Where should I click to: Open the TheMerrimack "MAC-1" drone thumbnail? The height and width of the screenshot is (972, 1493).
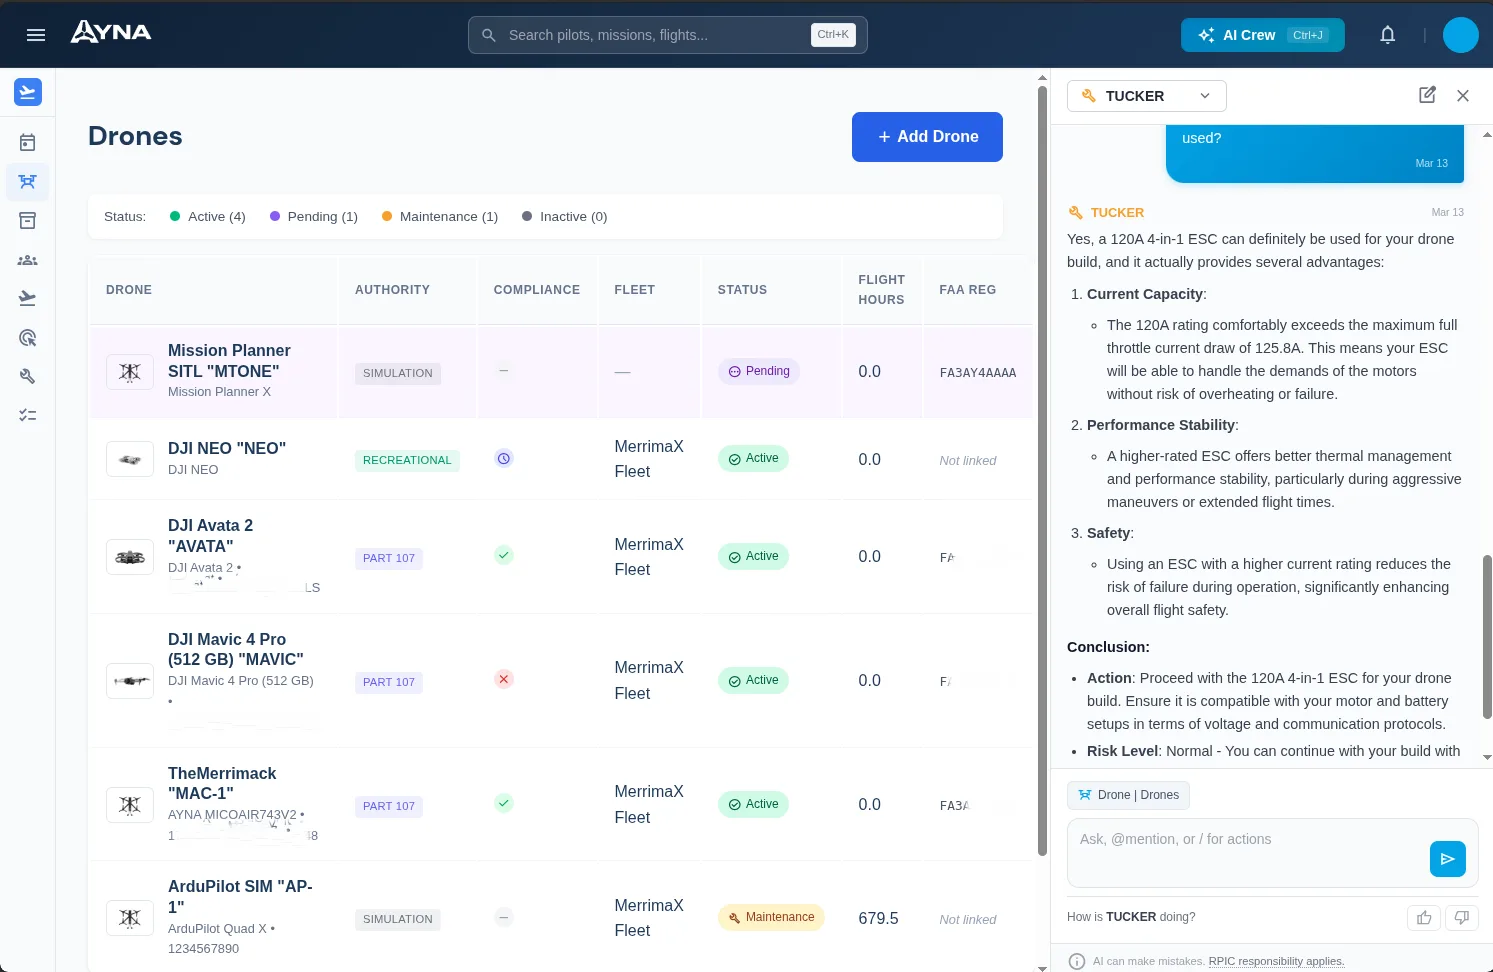click(130, 805)
